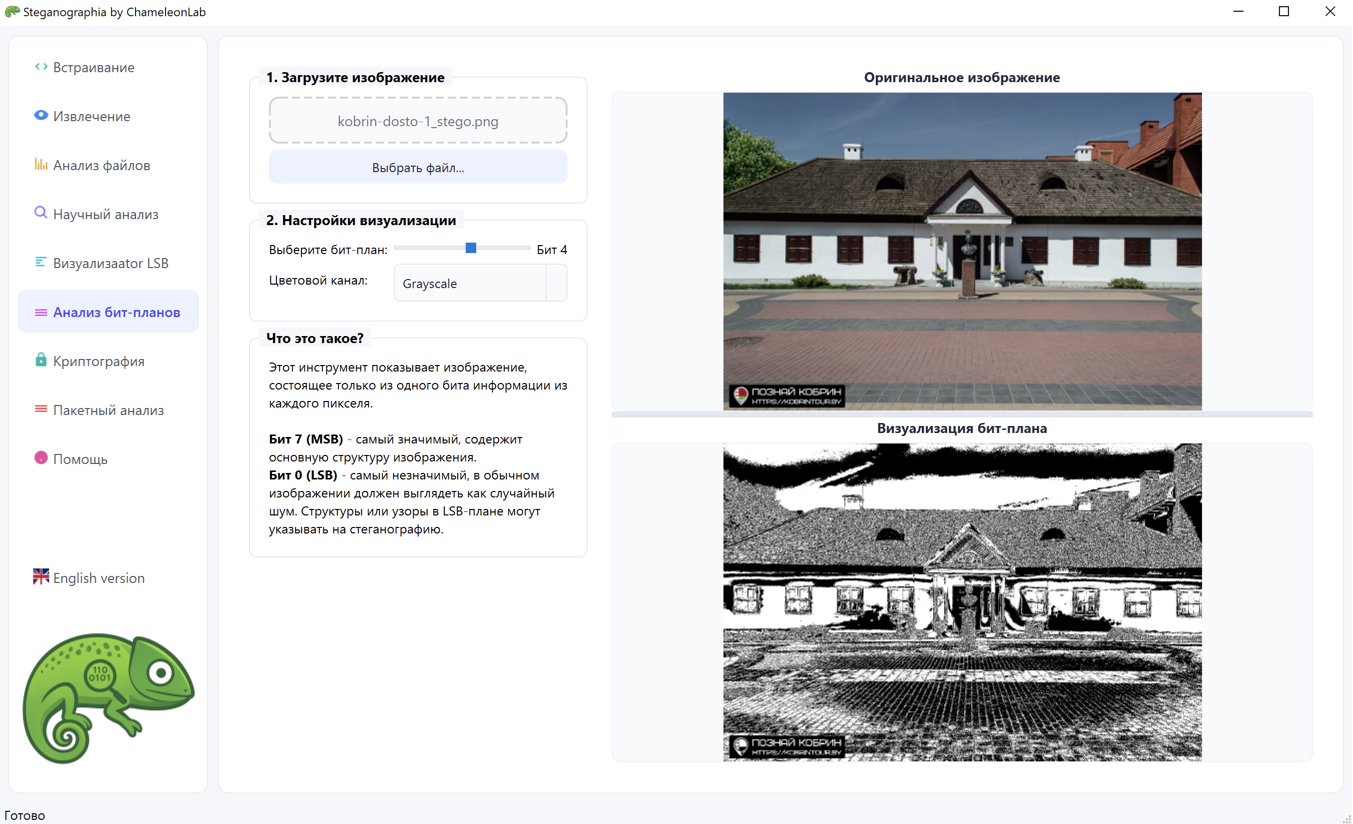This screenshot has width=1353, height=824.
Task: Click the Помощь pink circle icon
Action: coord(41,458)
